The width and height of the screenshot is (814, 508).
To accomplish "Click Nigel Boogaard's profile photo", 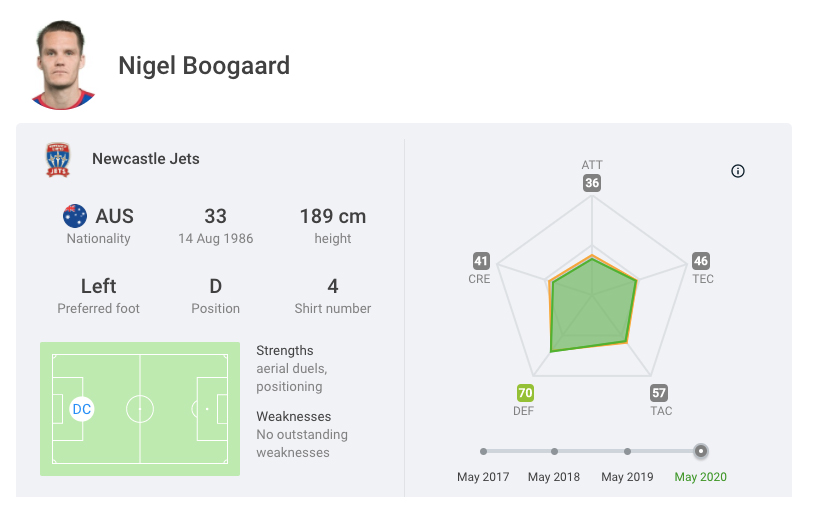I will click(x=64, y=66).
